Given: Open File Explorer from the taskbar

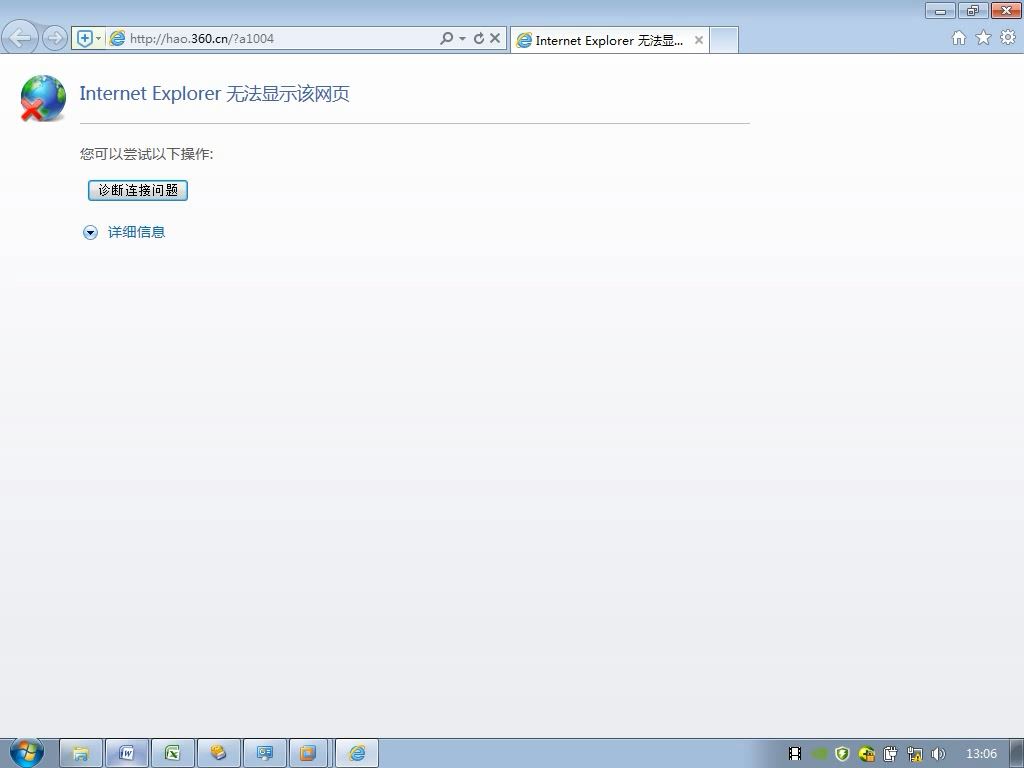Looking at the screenshot, I should 81,754.
